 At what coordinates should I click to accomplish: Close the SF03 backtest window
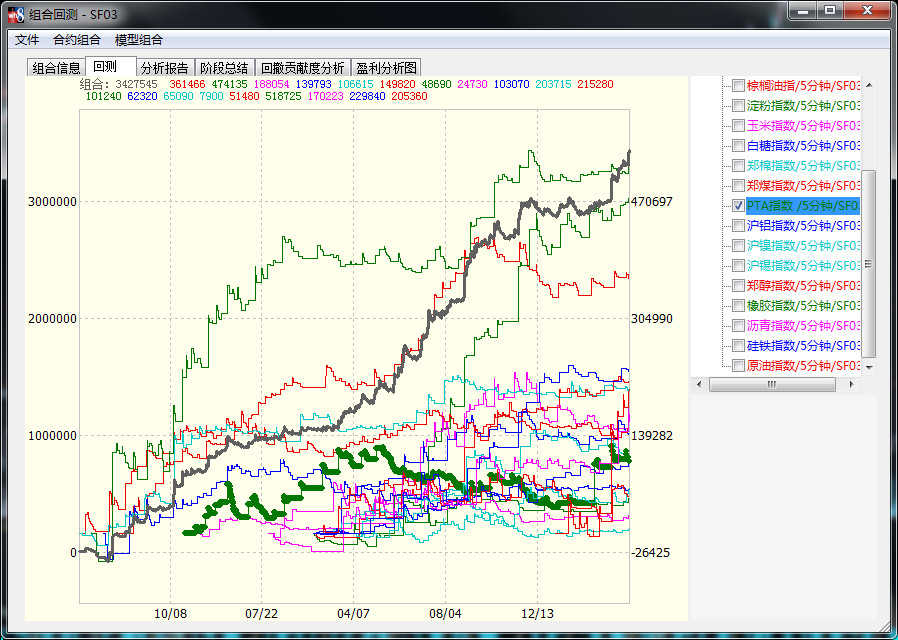coord(867,11)
